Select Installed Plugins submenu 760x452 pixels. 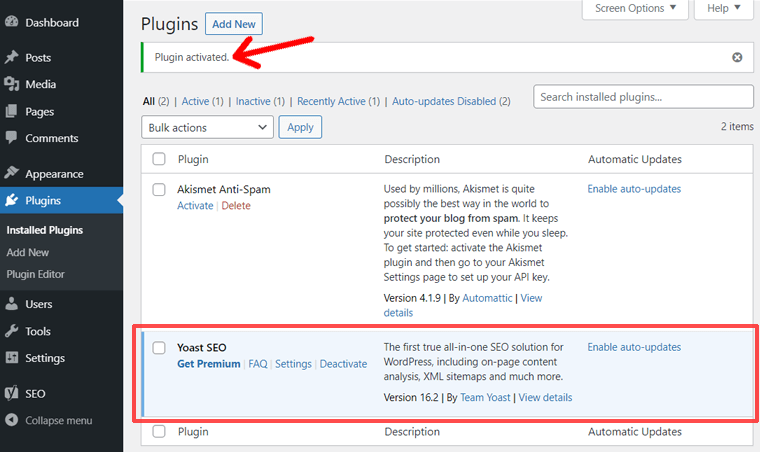tap(45, 230)
